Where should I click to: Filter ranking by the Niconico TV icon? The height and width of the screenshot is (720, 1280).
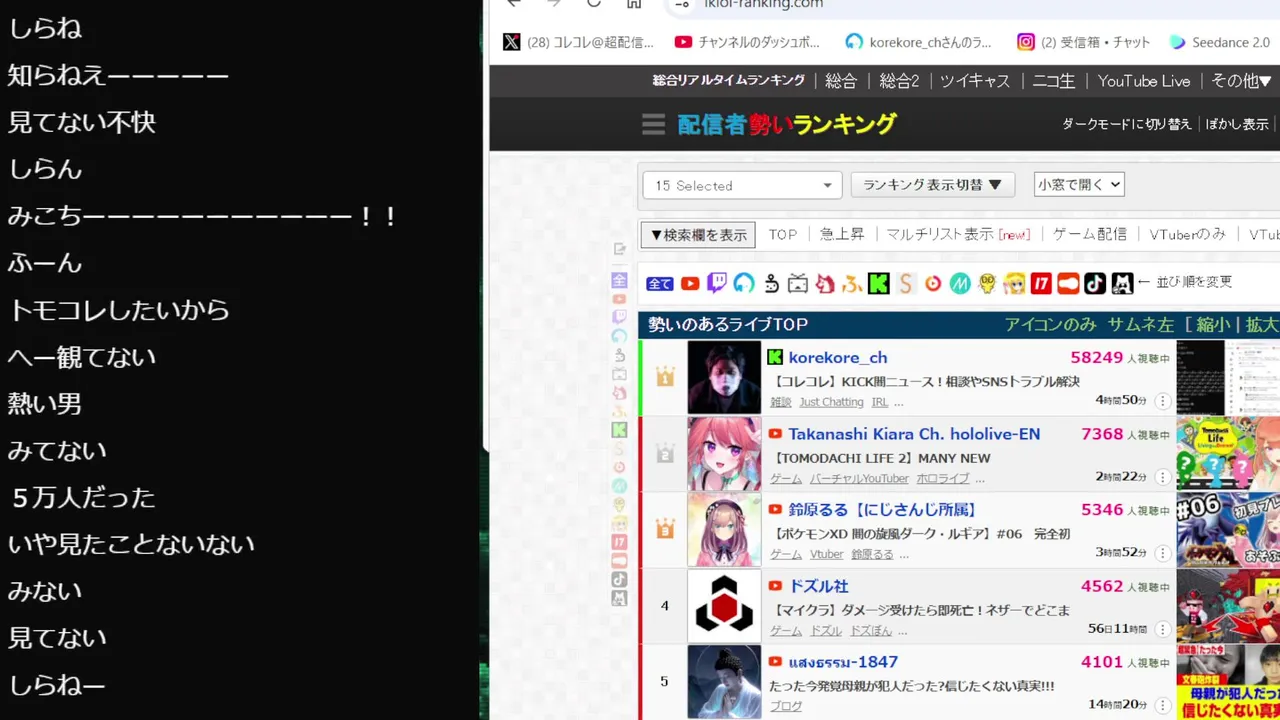coord(798,284)
